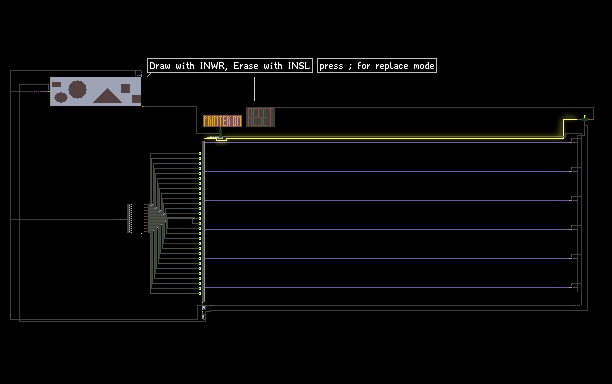Click the gray vertical bar left of print area
The height and width of the screenshot is (384, 612).
[x=203, y=222]
